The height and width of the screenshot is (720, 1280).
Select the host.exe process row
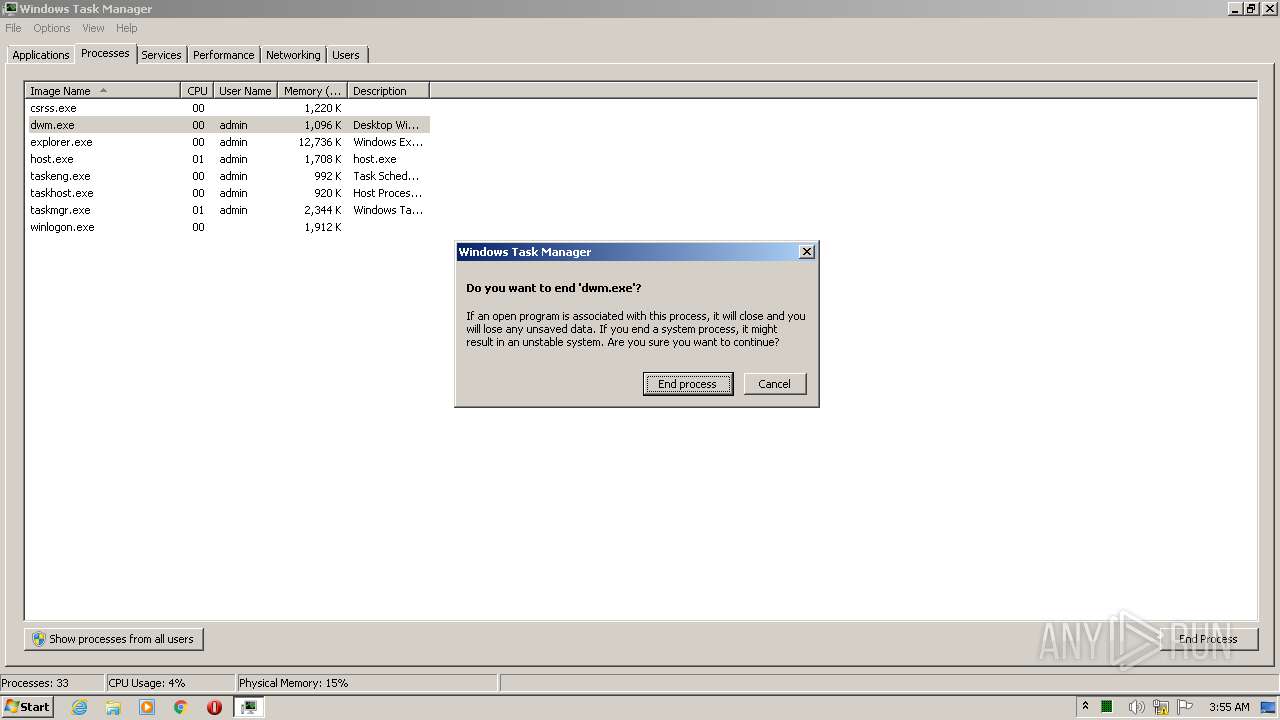(x=227, y=159)
